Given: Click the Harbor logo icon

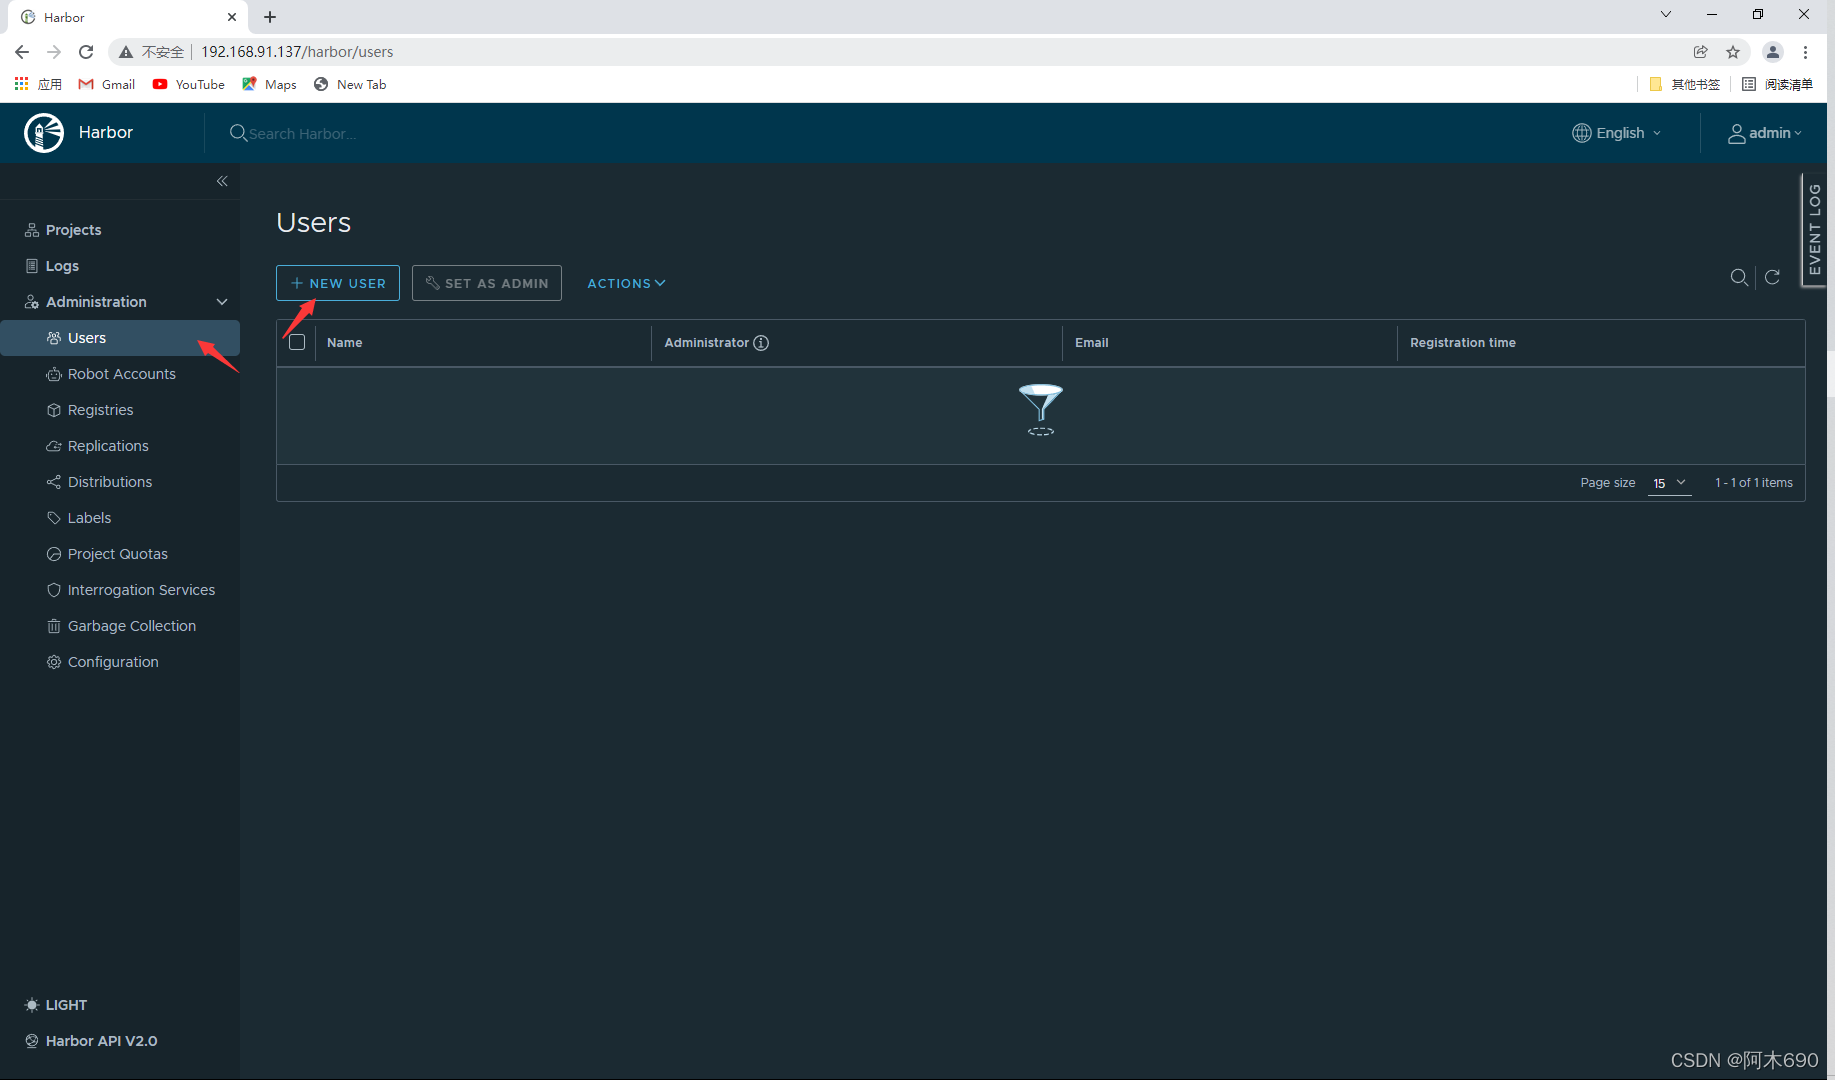Looking at the screenshot, I should coord(44,133).
